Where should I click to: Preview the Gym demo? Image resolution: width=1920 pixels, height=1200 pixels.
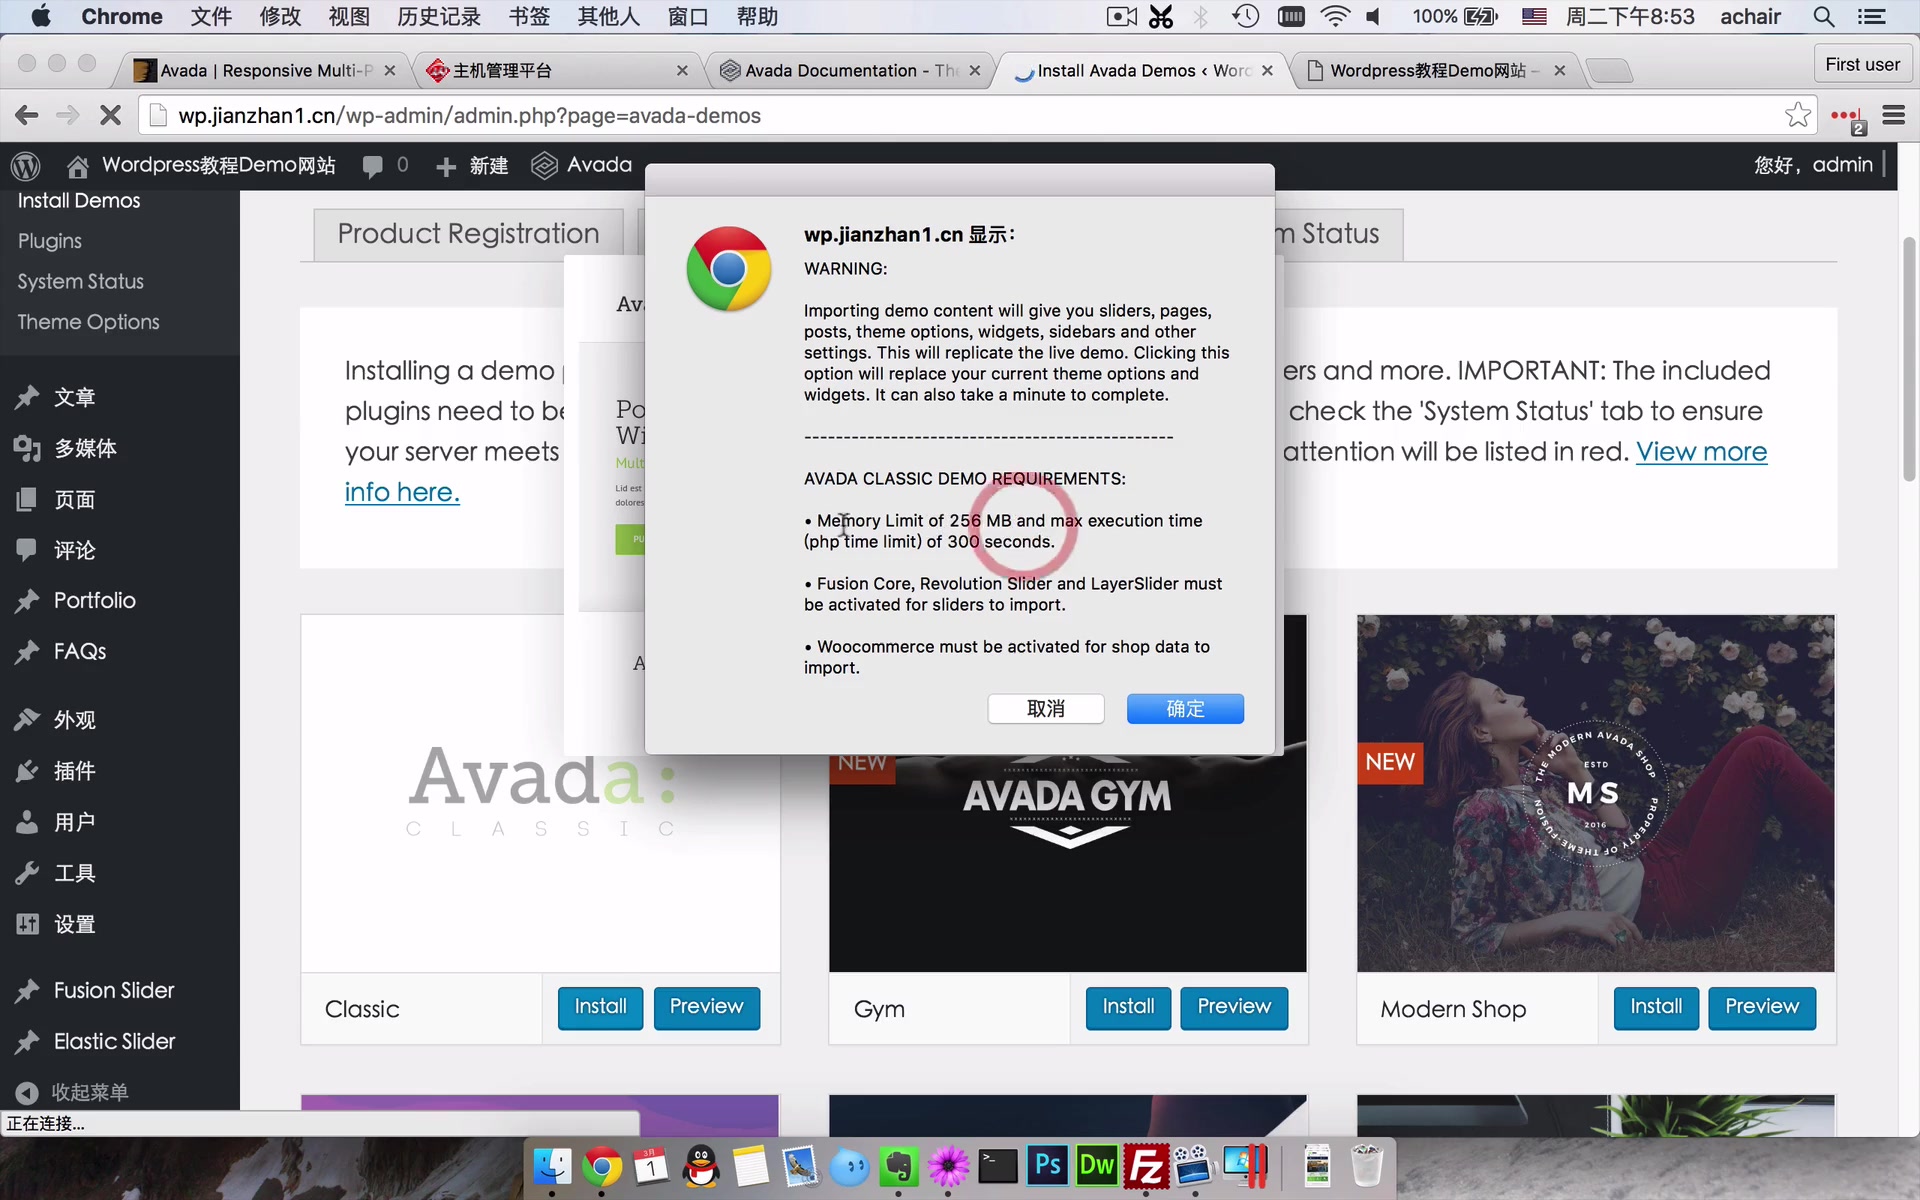tap(1234, 1007)
